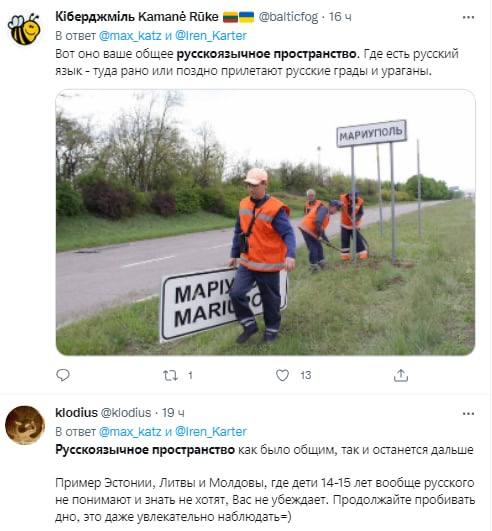Like the tweet with 13 likes

pyautogui.click(x=282, y=375)
